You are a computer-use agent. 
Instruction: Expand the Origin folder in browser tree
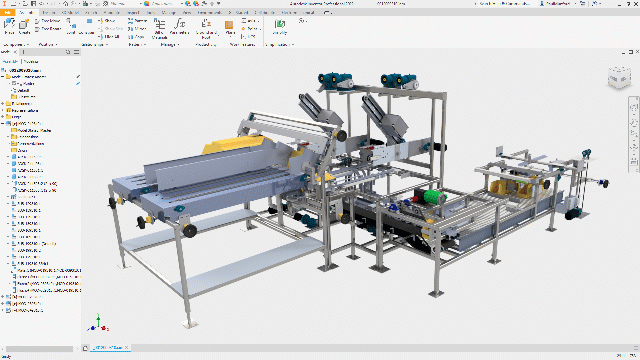tap(3, 117)
